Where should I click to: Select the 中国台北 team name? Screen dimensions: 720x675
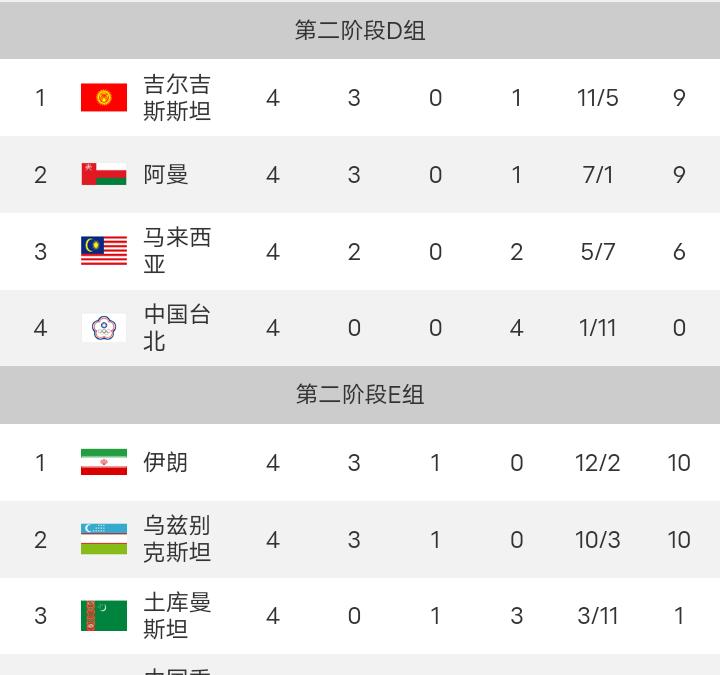coord(177,328)
